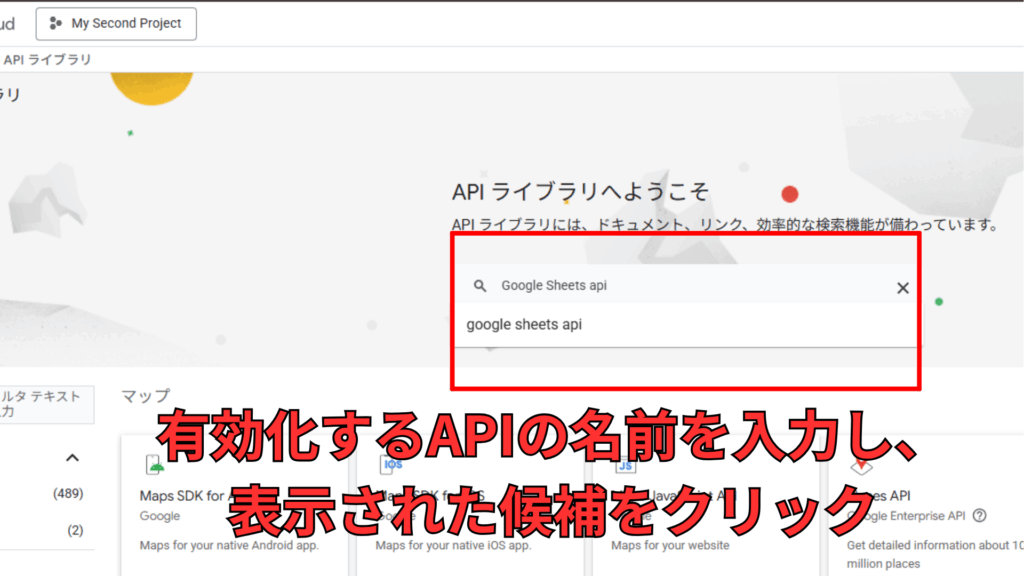This screenshot has height=576, width=1024.
Task: Open the Places API pin icon
Action: click(861, 465)
